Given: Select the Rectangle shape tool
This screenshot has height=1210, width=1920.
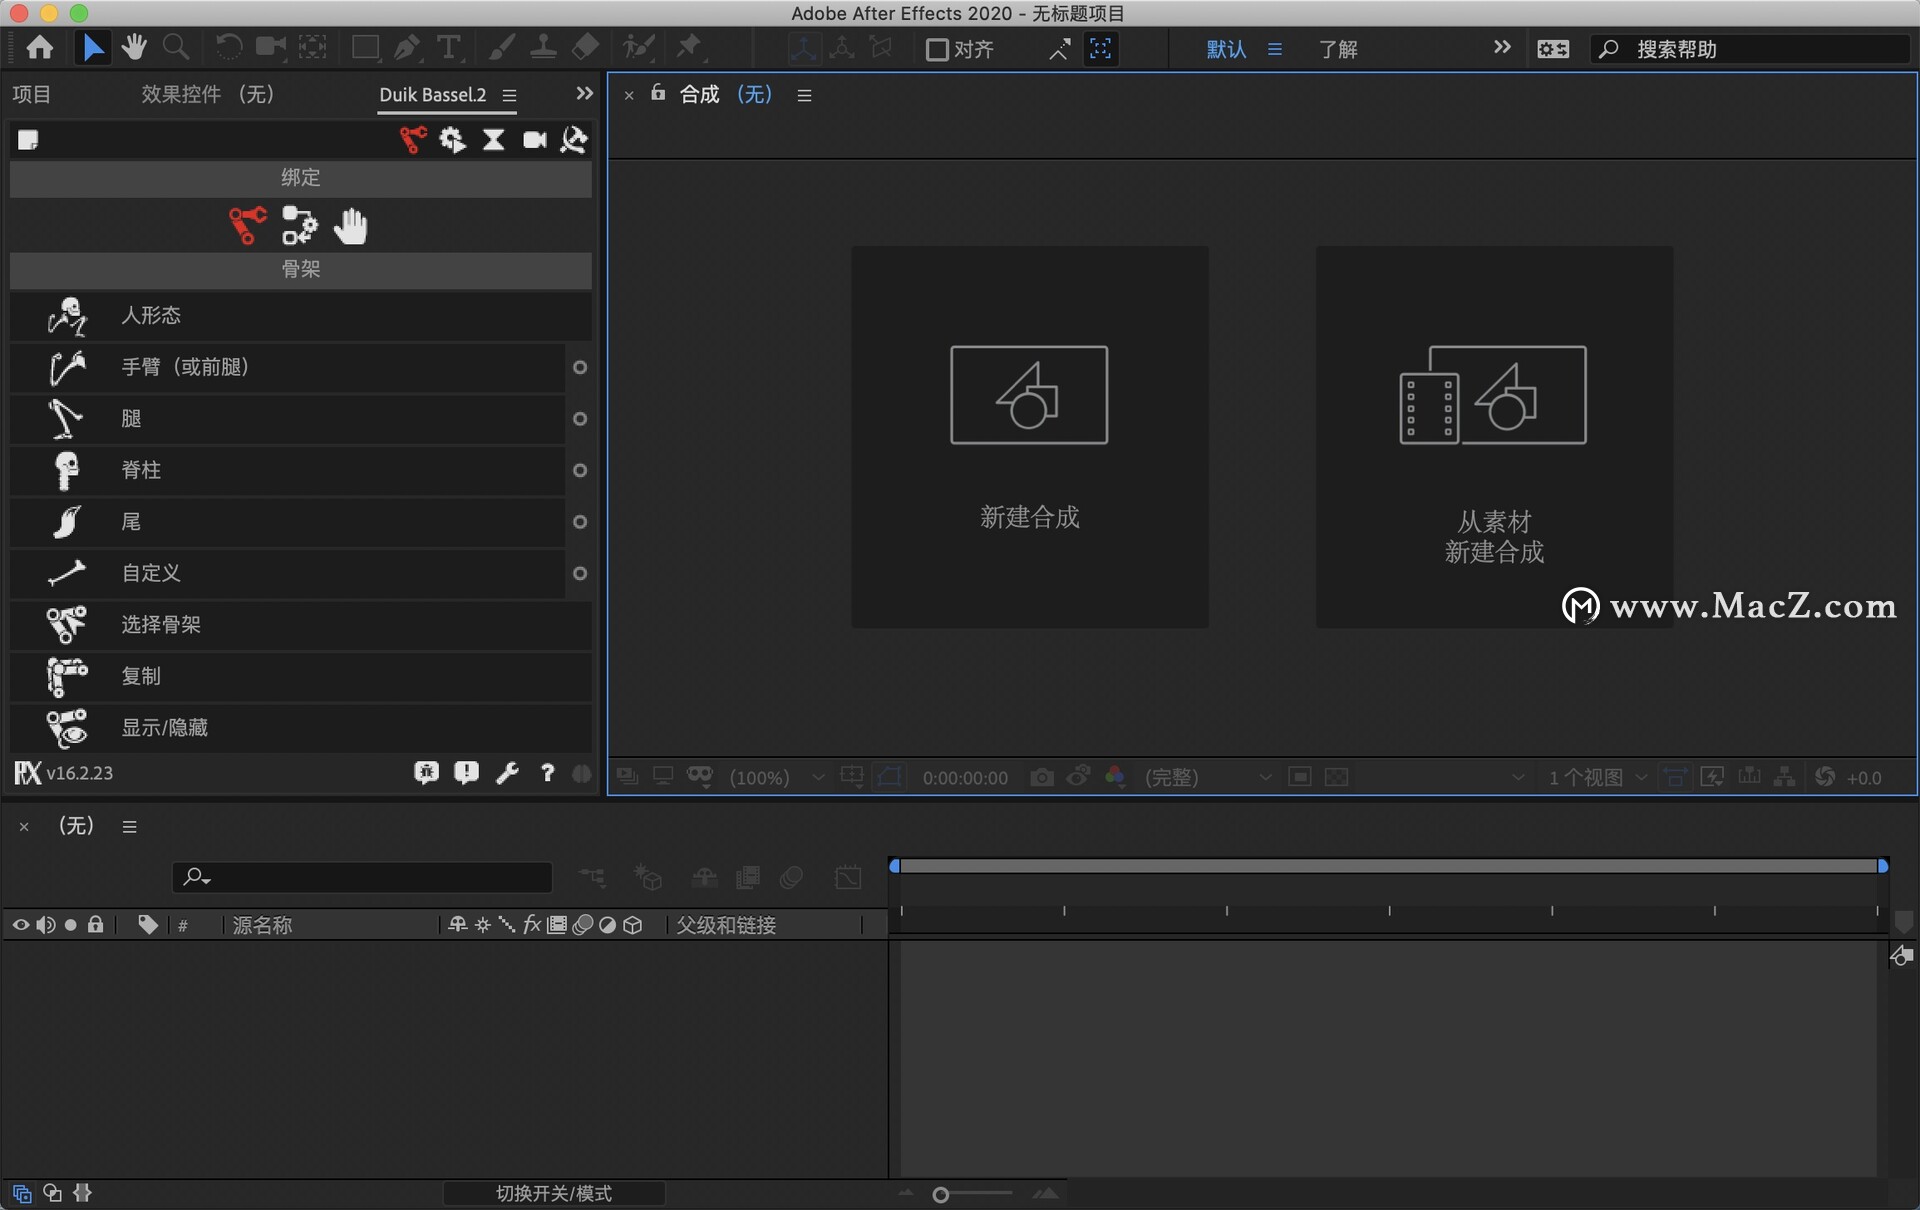Looking at the screenshot, I should (x=365, y=48).
